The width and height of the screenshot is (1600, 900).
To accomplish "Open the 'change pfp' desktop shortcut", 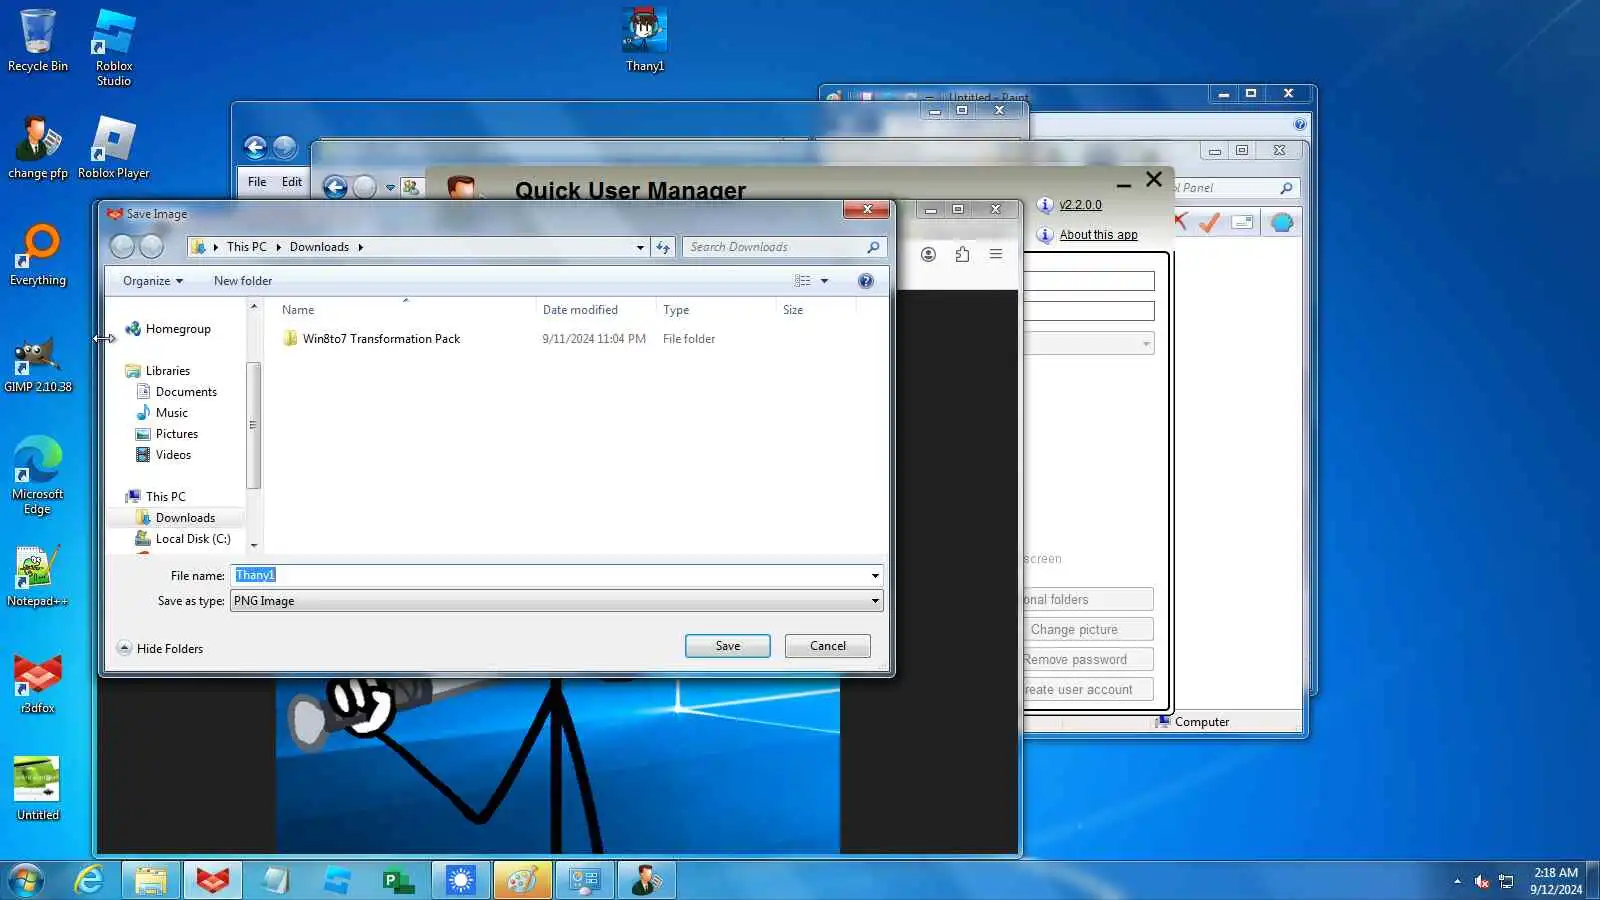I will (38, 147).
